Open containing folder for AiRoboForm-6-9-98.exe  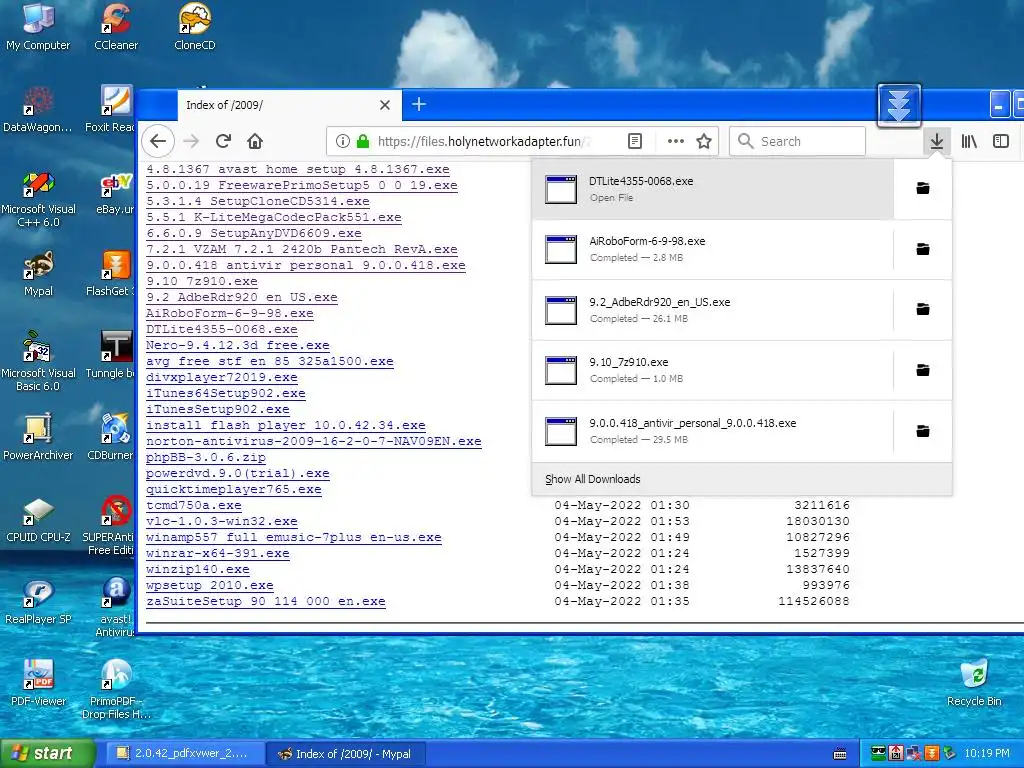[x=923, y=249]
